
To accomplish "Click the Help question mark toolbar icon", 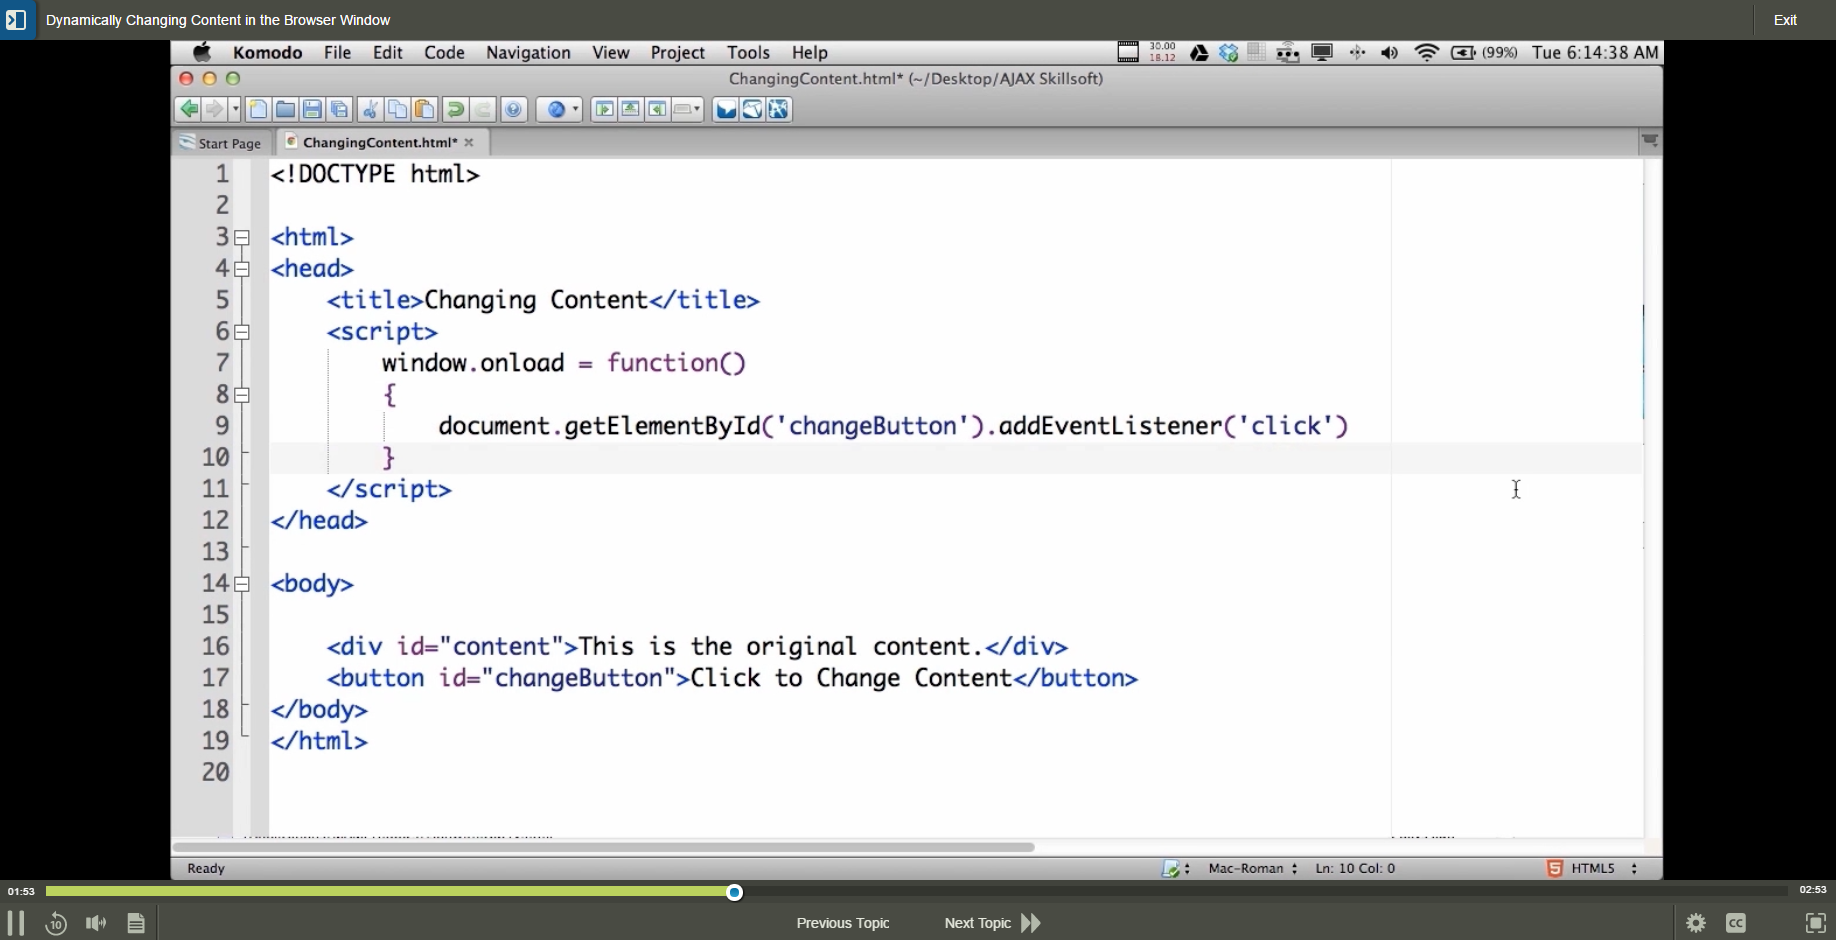I will pyautogui.click(x=514, y=110).
